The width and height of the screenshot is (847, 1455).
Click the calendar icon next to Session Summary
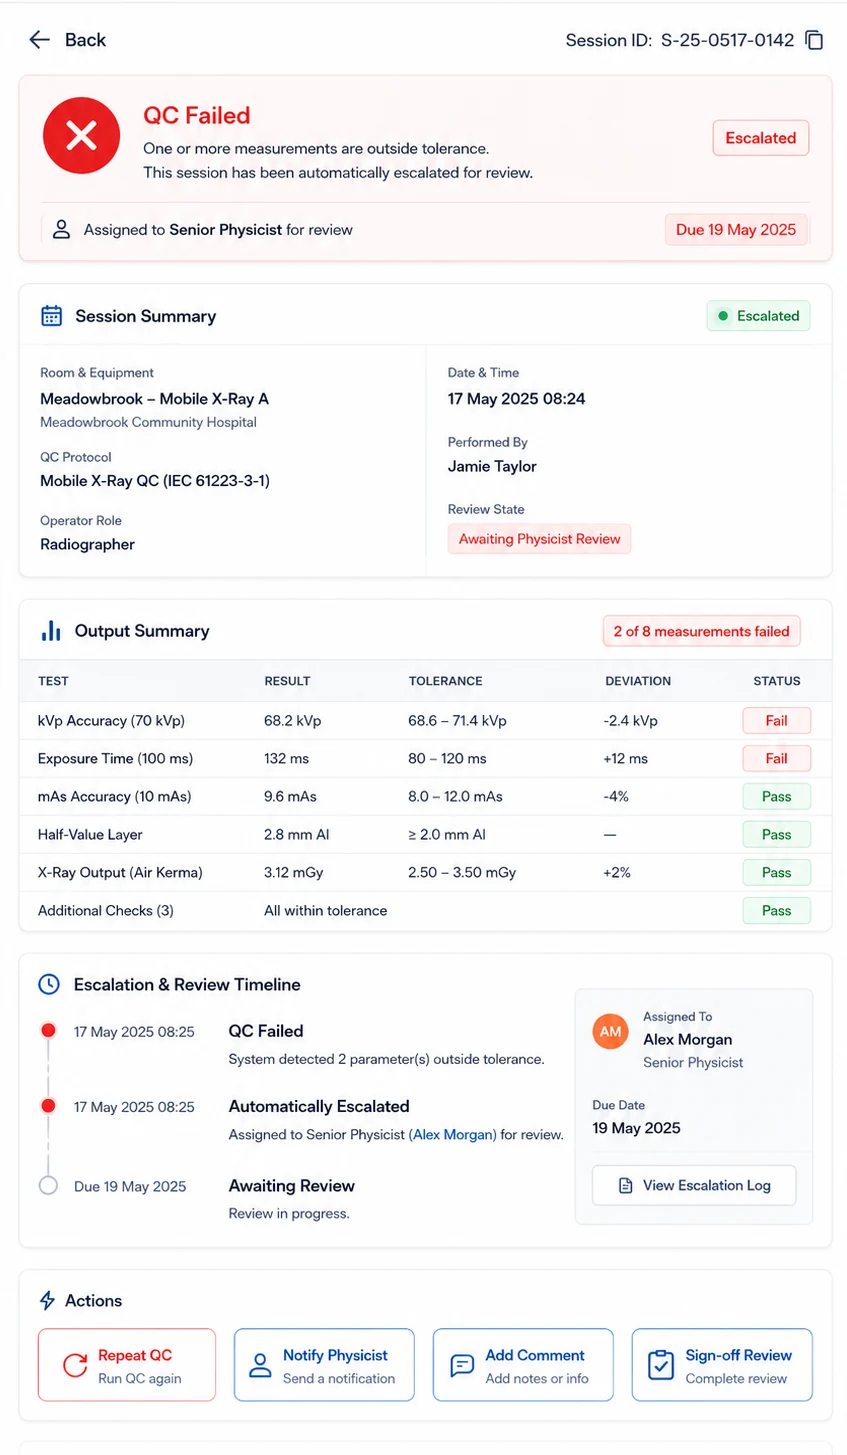(x=51, y=316)
